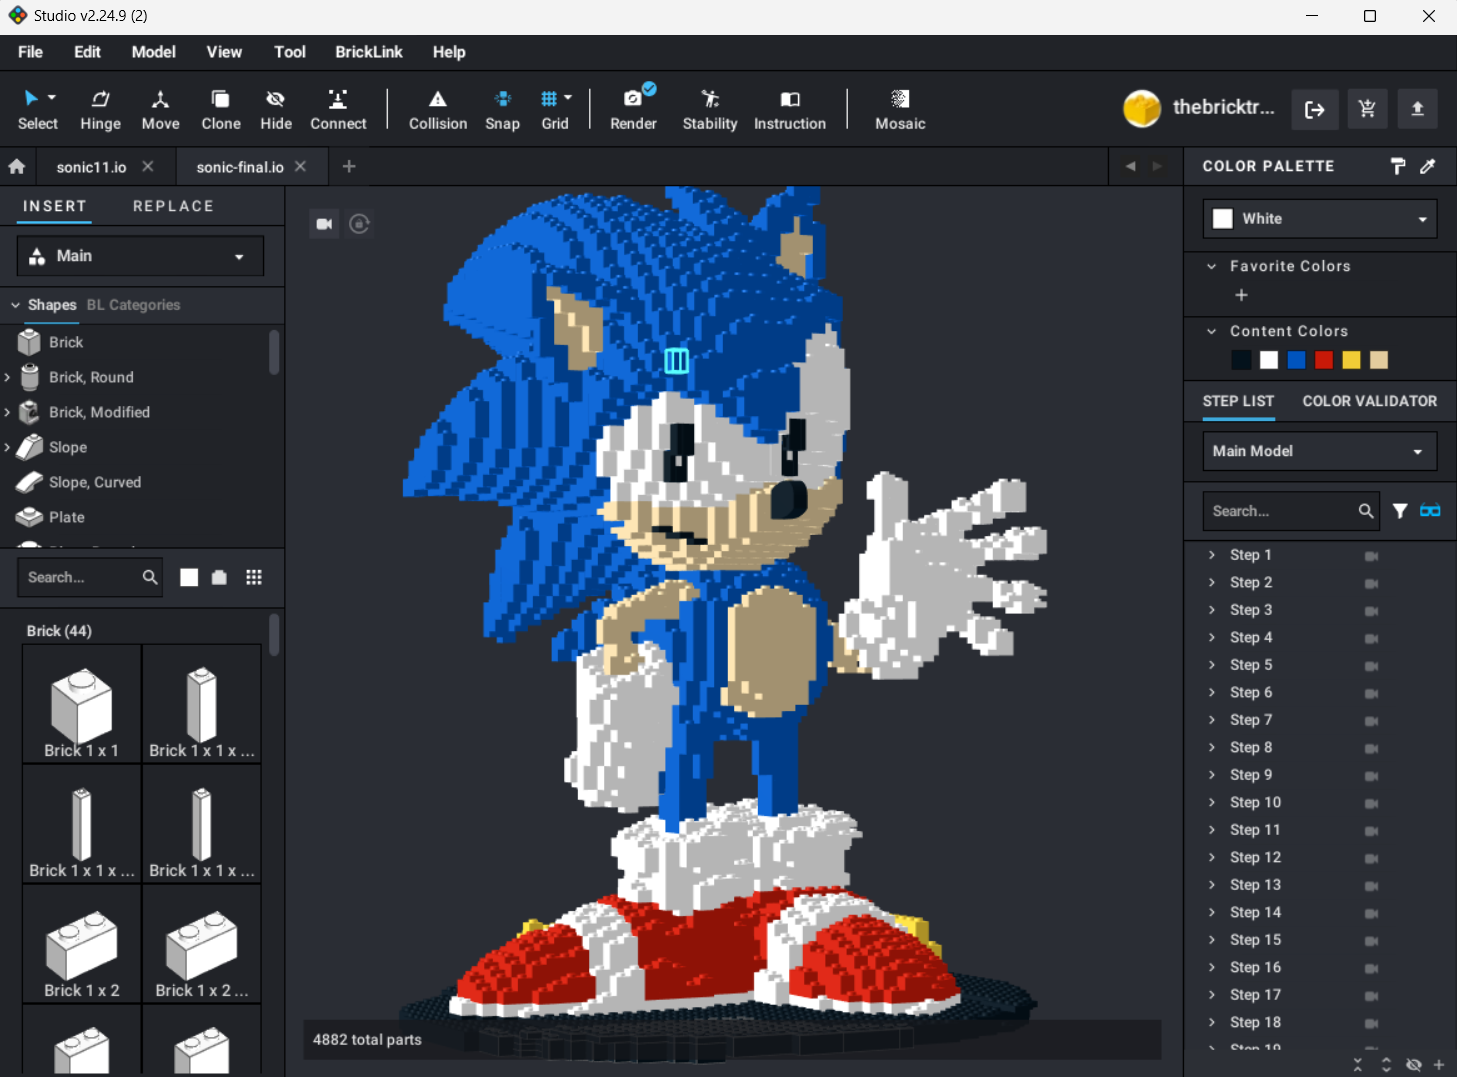
Task: Toggle the step view glasses icon
Action: [1430, 511]
